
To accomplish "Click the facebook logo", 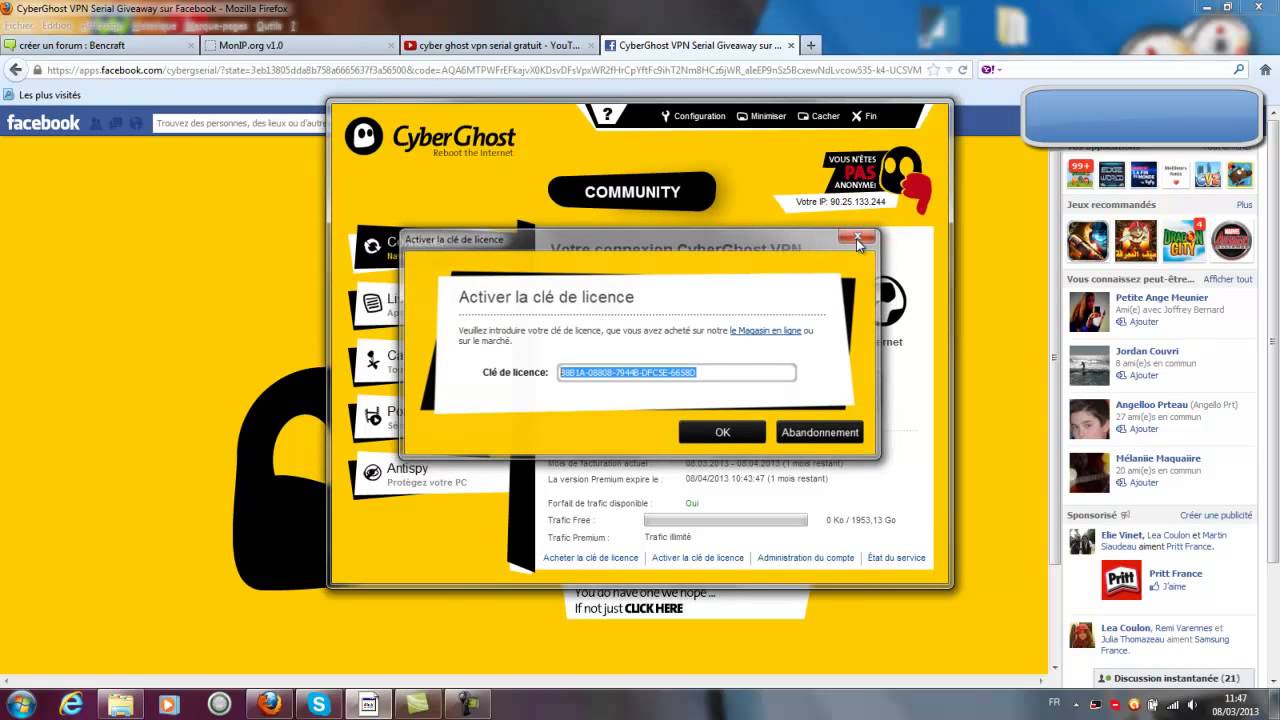I will [x=43, y=123].
